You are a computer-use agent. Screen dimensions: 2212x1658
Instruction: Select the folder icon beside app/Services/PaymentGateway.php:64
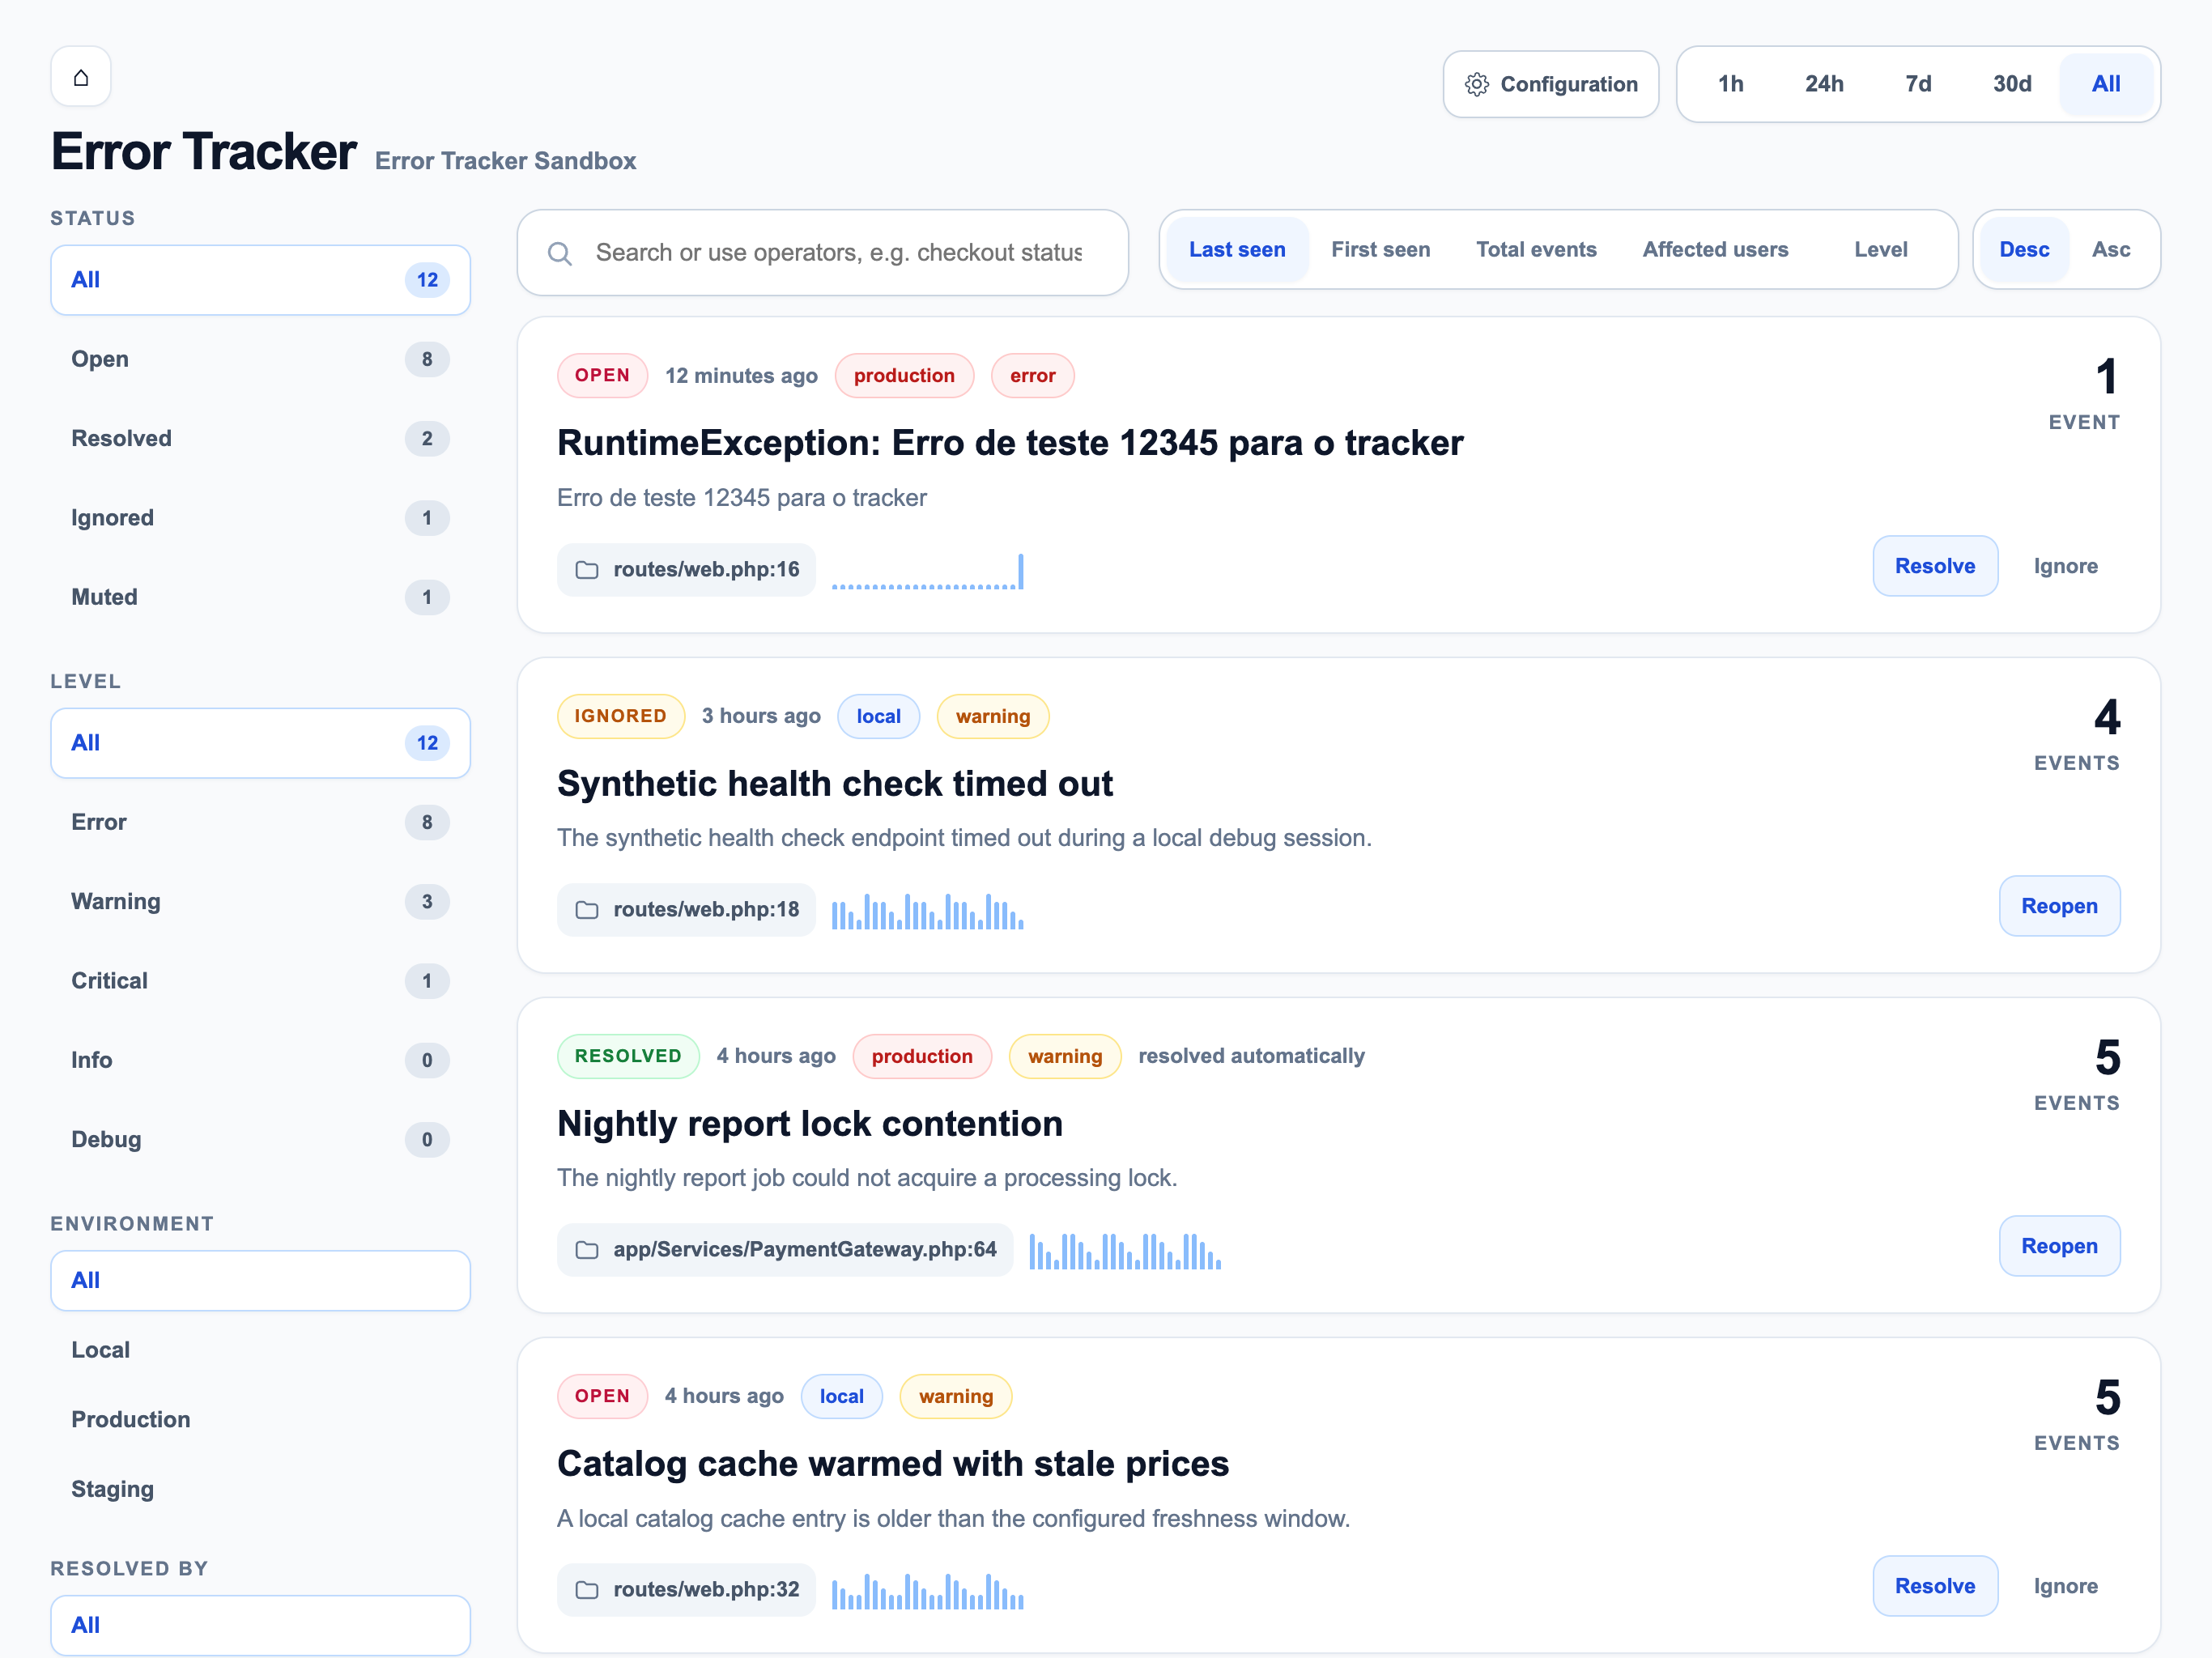[x=588, y=1249]
